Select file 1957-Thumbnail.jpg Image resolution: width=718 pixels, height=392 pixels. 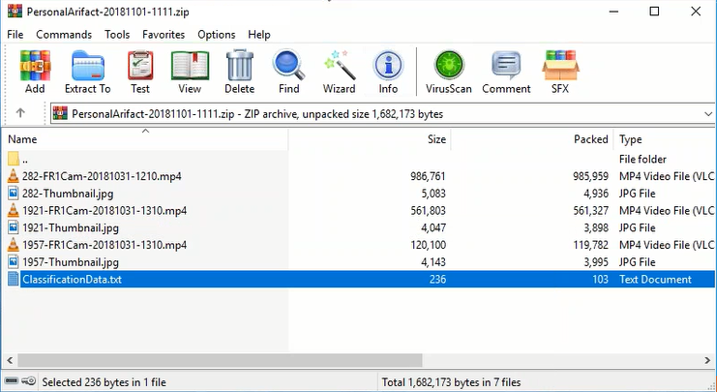click(71, 262)
